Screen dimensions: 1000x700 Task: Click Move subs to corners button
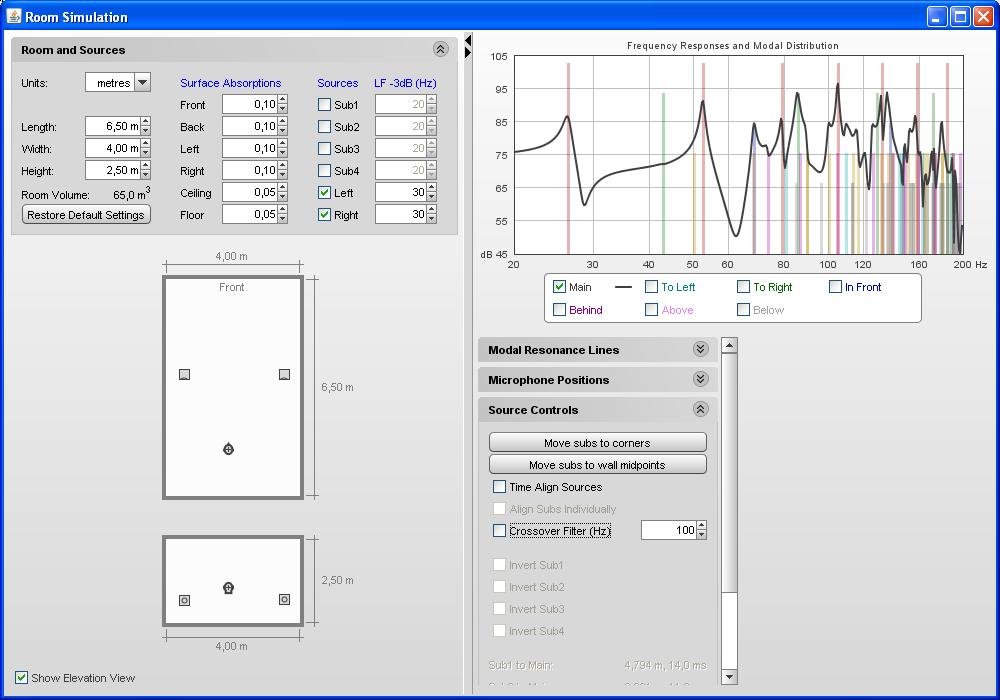(597, 443)
